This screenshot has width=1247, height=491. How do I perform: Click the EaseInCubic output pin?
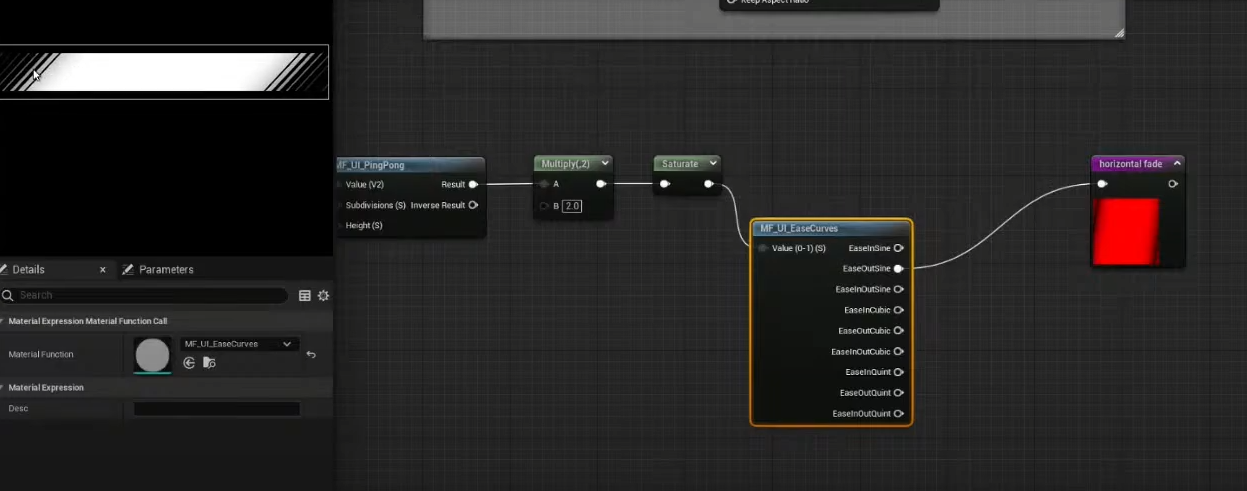[899, 310]
